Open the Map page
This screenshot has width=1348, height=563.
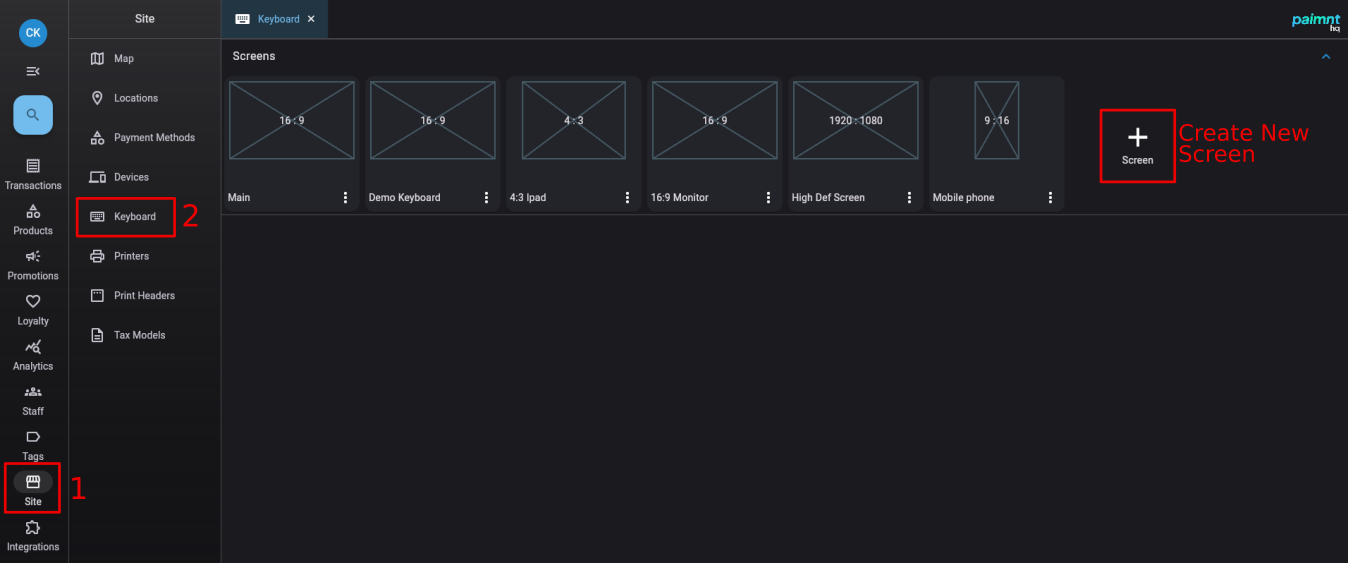(x=144, y=59)
